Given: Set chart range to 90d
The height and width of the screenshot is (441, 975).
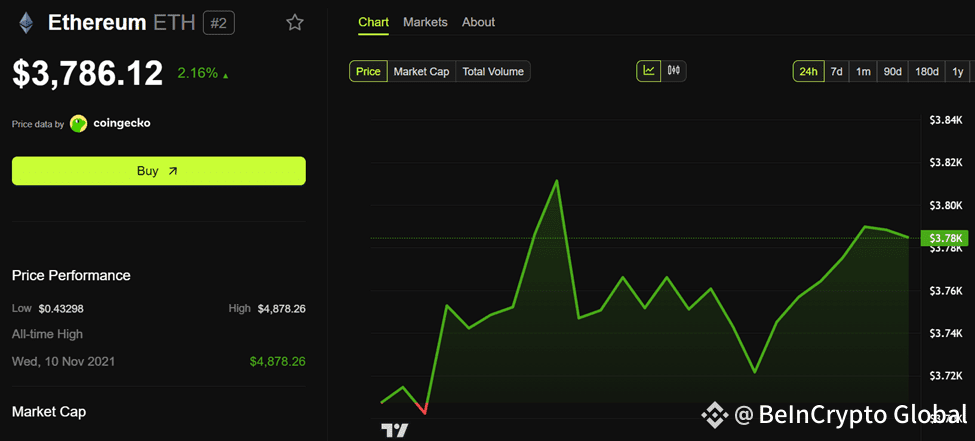Looking at the screenshot, I should pyautogui.click(x=893, y=72).
